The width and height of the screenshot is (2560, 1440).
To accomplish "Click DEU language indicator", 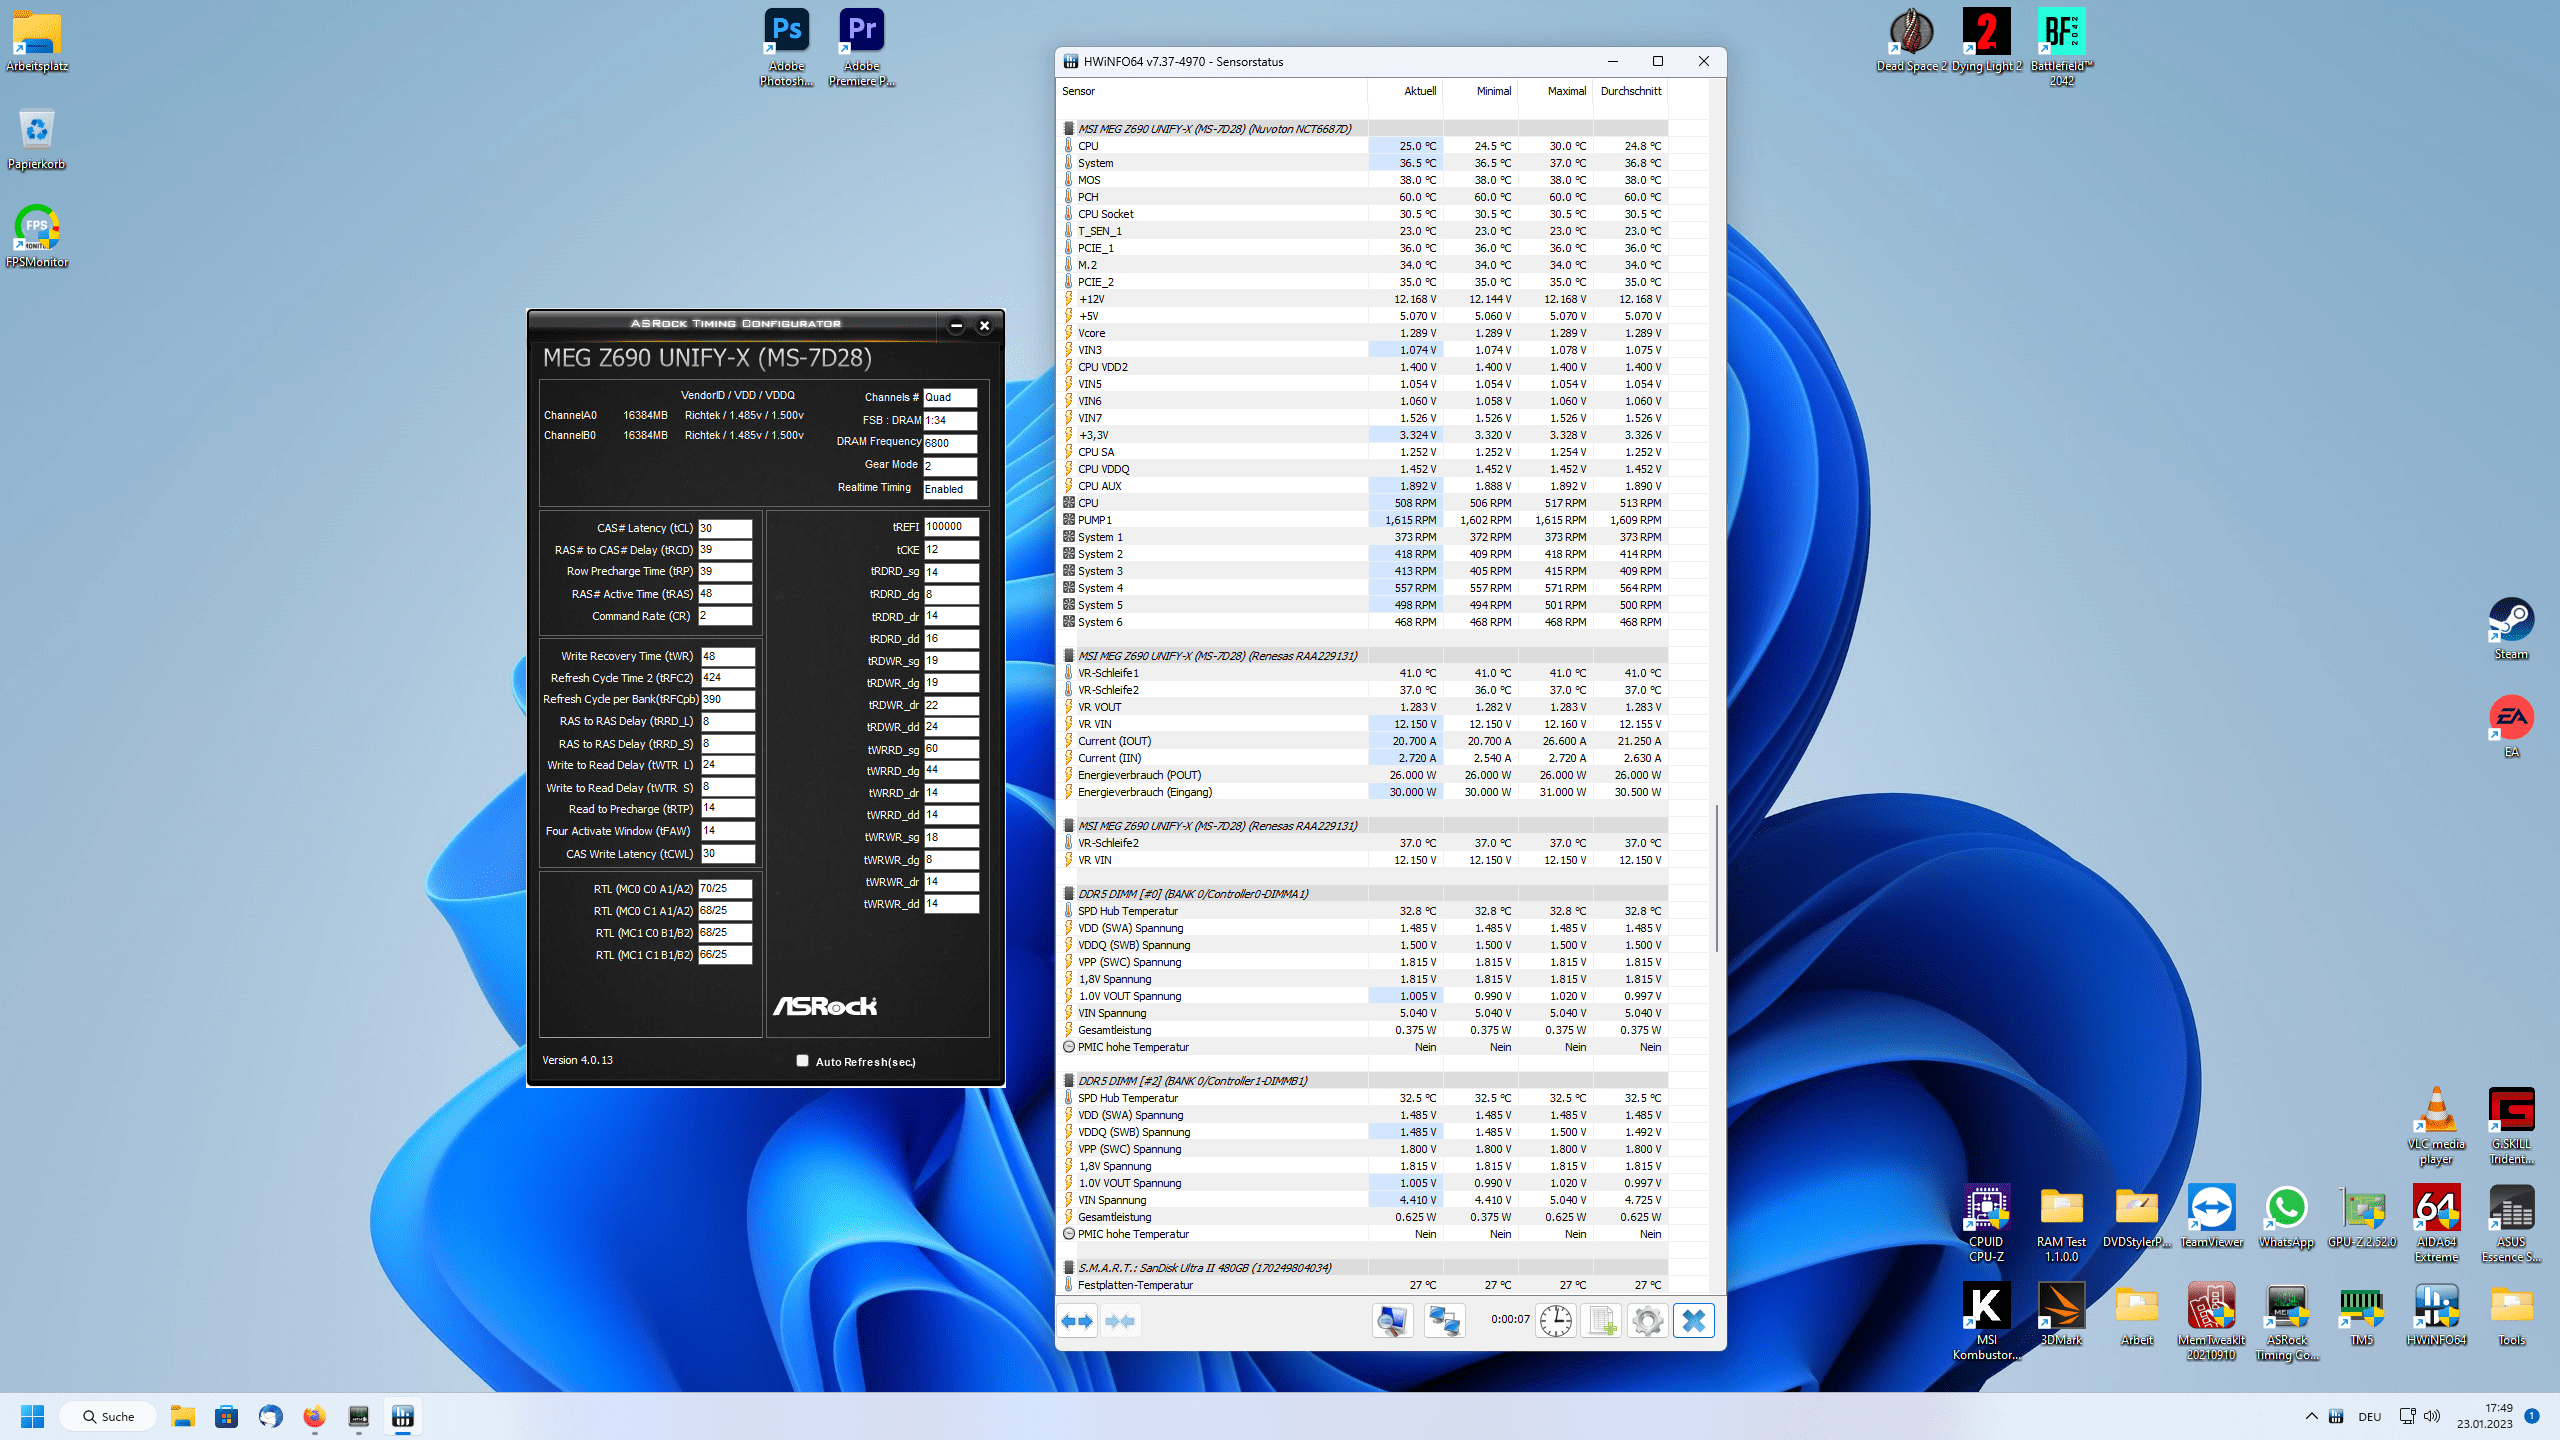I will pos(2369,1416).
